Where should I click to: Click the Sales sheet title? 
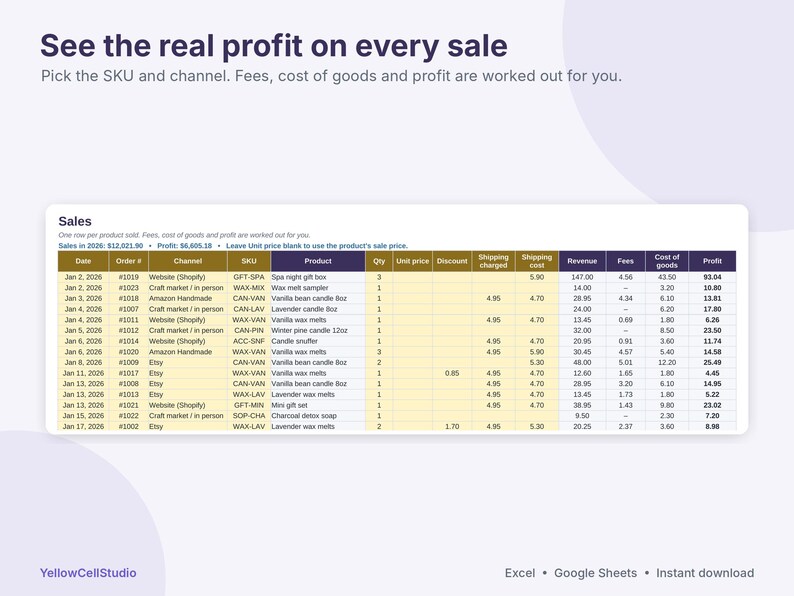point(75,221)
